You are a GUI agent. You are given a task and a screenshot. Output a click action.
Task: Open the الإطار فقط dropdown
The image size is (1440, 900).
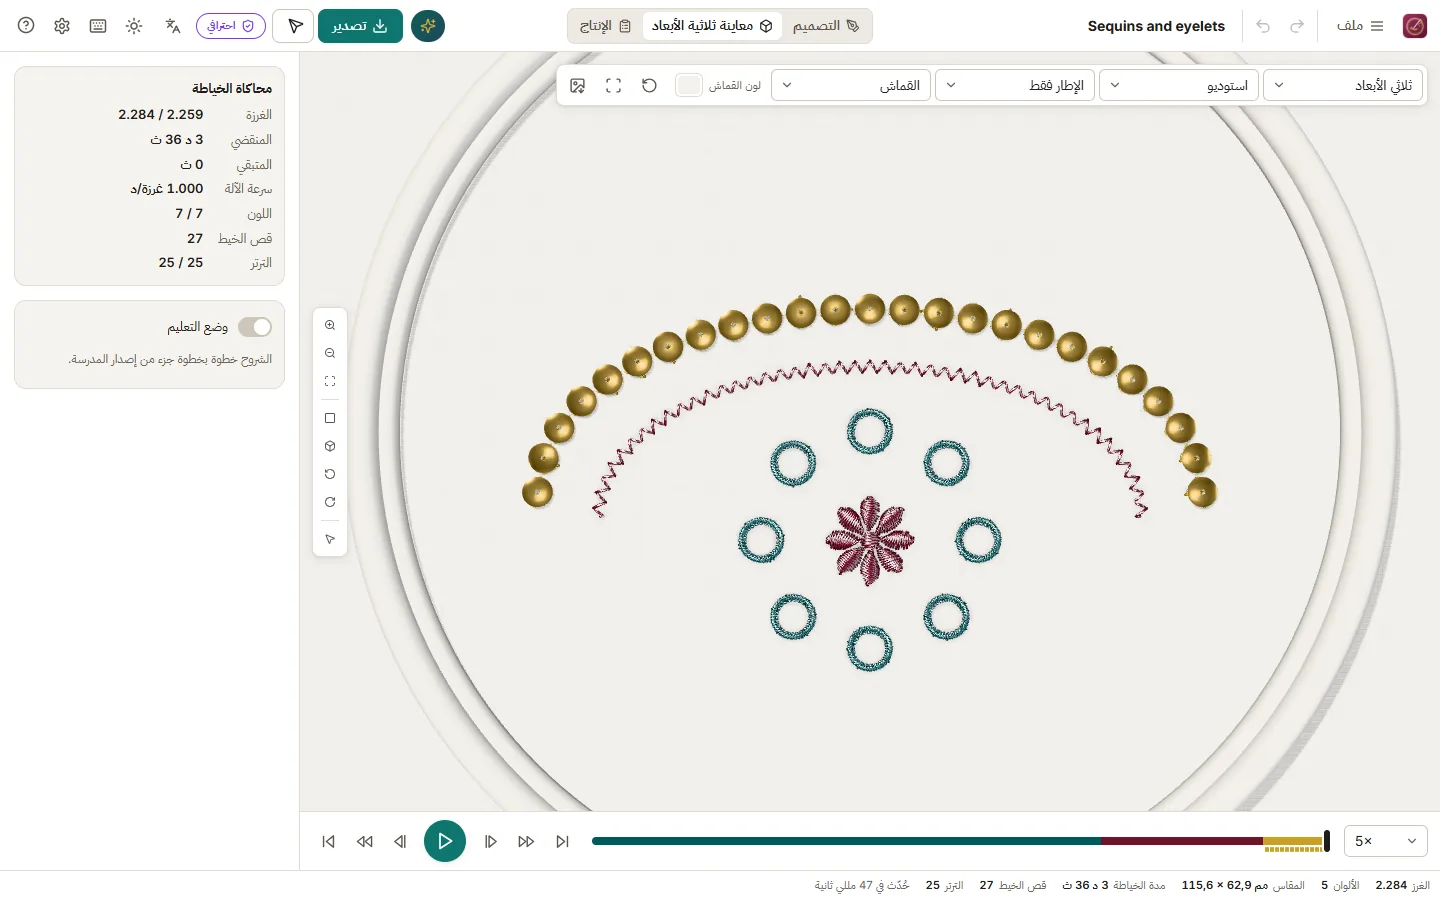click(1015, 85)
